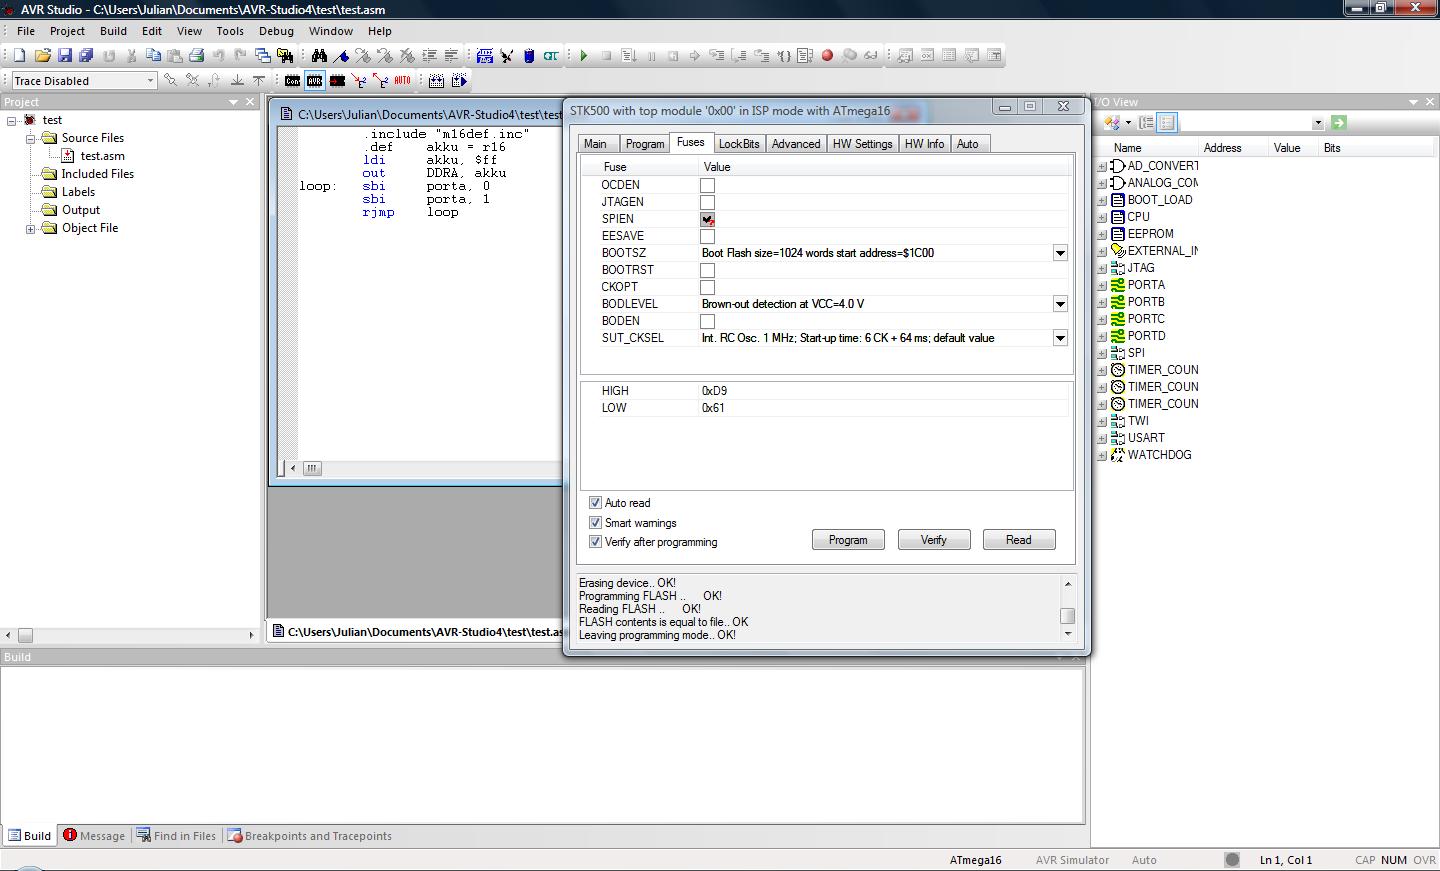This screenshot has height=871, width=1440.
Task: Click the Save All icon
Action: pos(86,56)
